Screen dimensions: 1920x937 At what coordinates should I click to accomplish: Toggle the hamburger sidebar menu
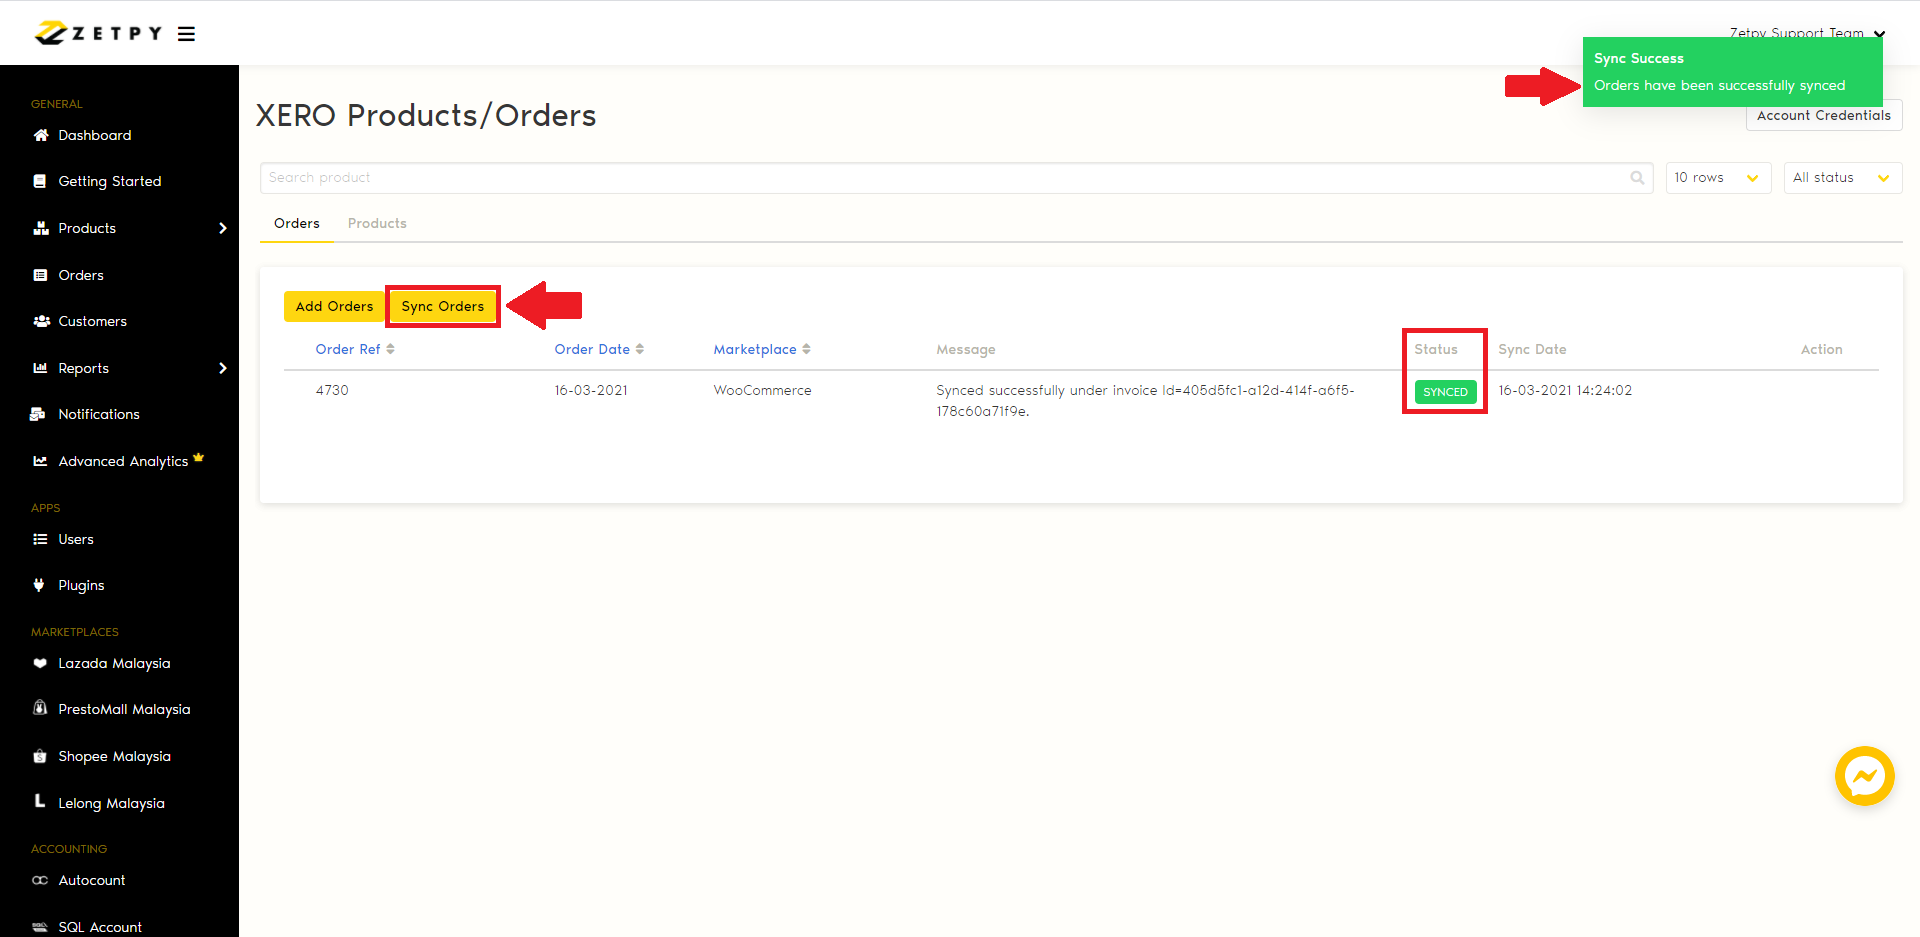186,34
